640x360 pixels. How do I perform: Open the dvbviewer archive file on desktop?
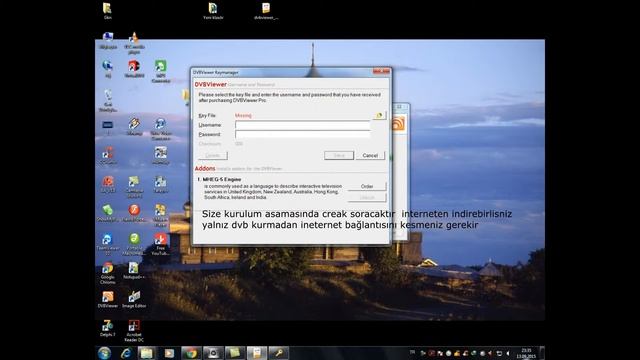266,11
